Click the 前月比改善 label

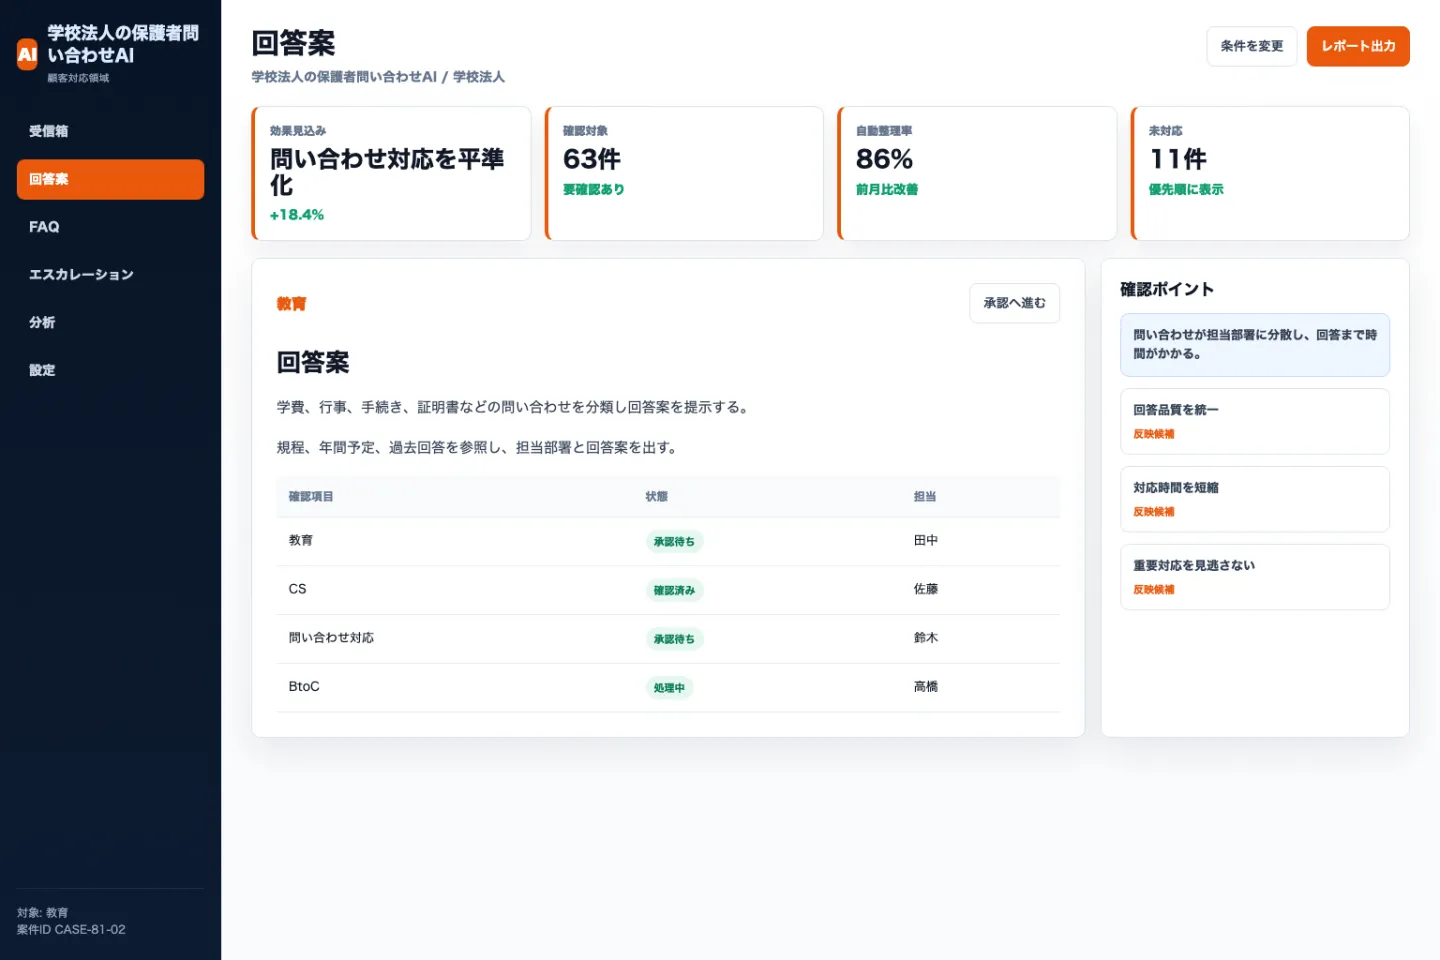[x=887, y=190]
